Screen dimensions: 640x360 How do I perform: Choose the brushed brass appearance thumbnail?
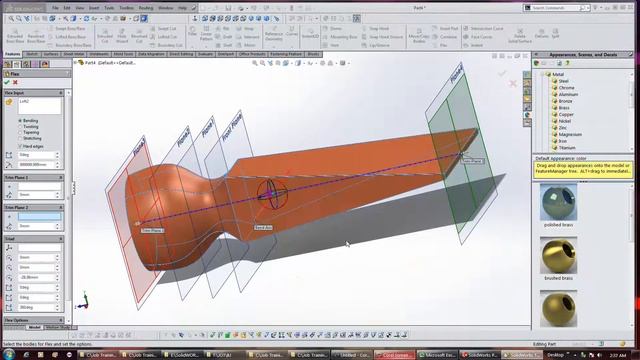click(x=558, y=256)
